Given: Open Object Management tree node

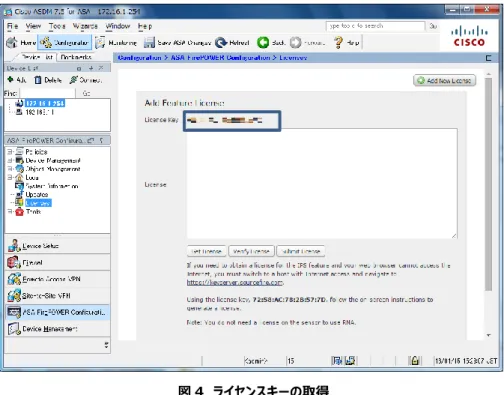Looking at the screenshot, I should (53, 169).
